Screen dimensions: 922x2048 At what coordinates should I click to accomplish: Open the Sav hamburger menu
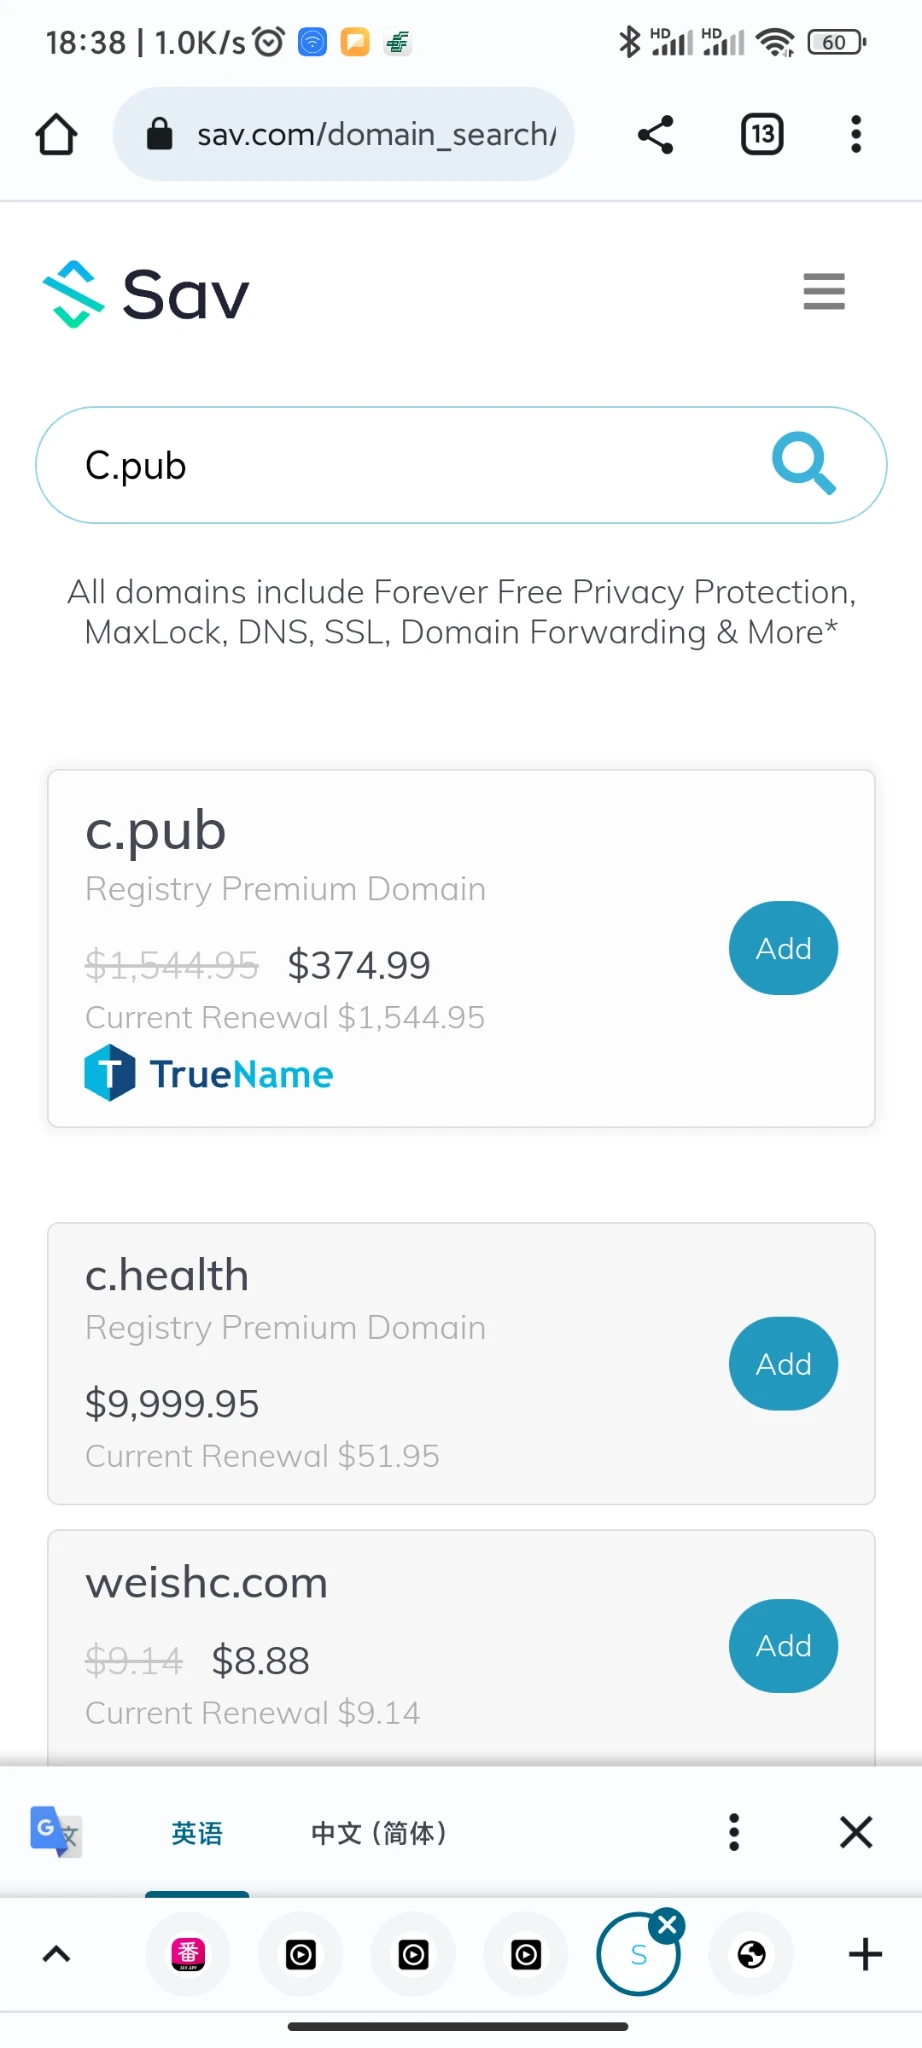[x=824, y=292]
